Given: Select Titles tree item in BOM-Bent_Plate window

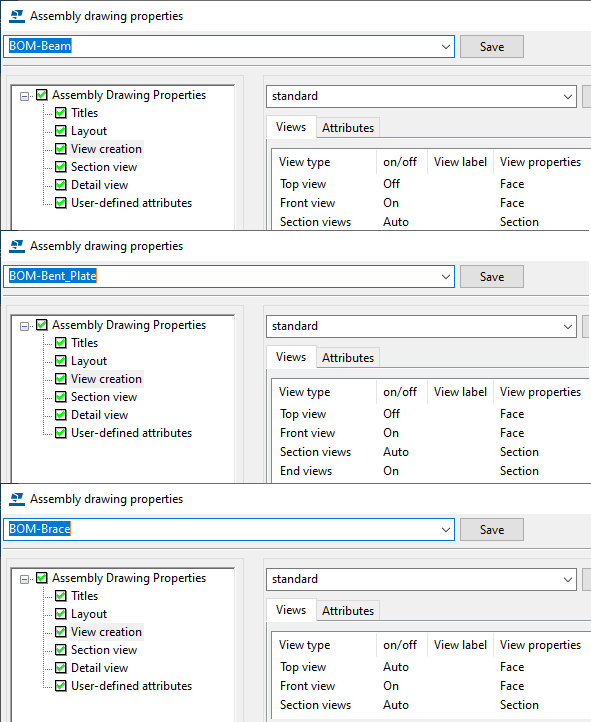Looking at the screenshot, I should pyautogui.click(x=84, y=343).
